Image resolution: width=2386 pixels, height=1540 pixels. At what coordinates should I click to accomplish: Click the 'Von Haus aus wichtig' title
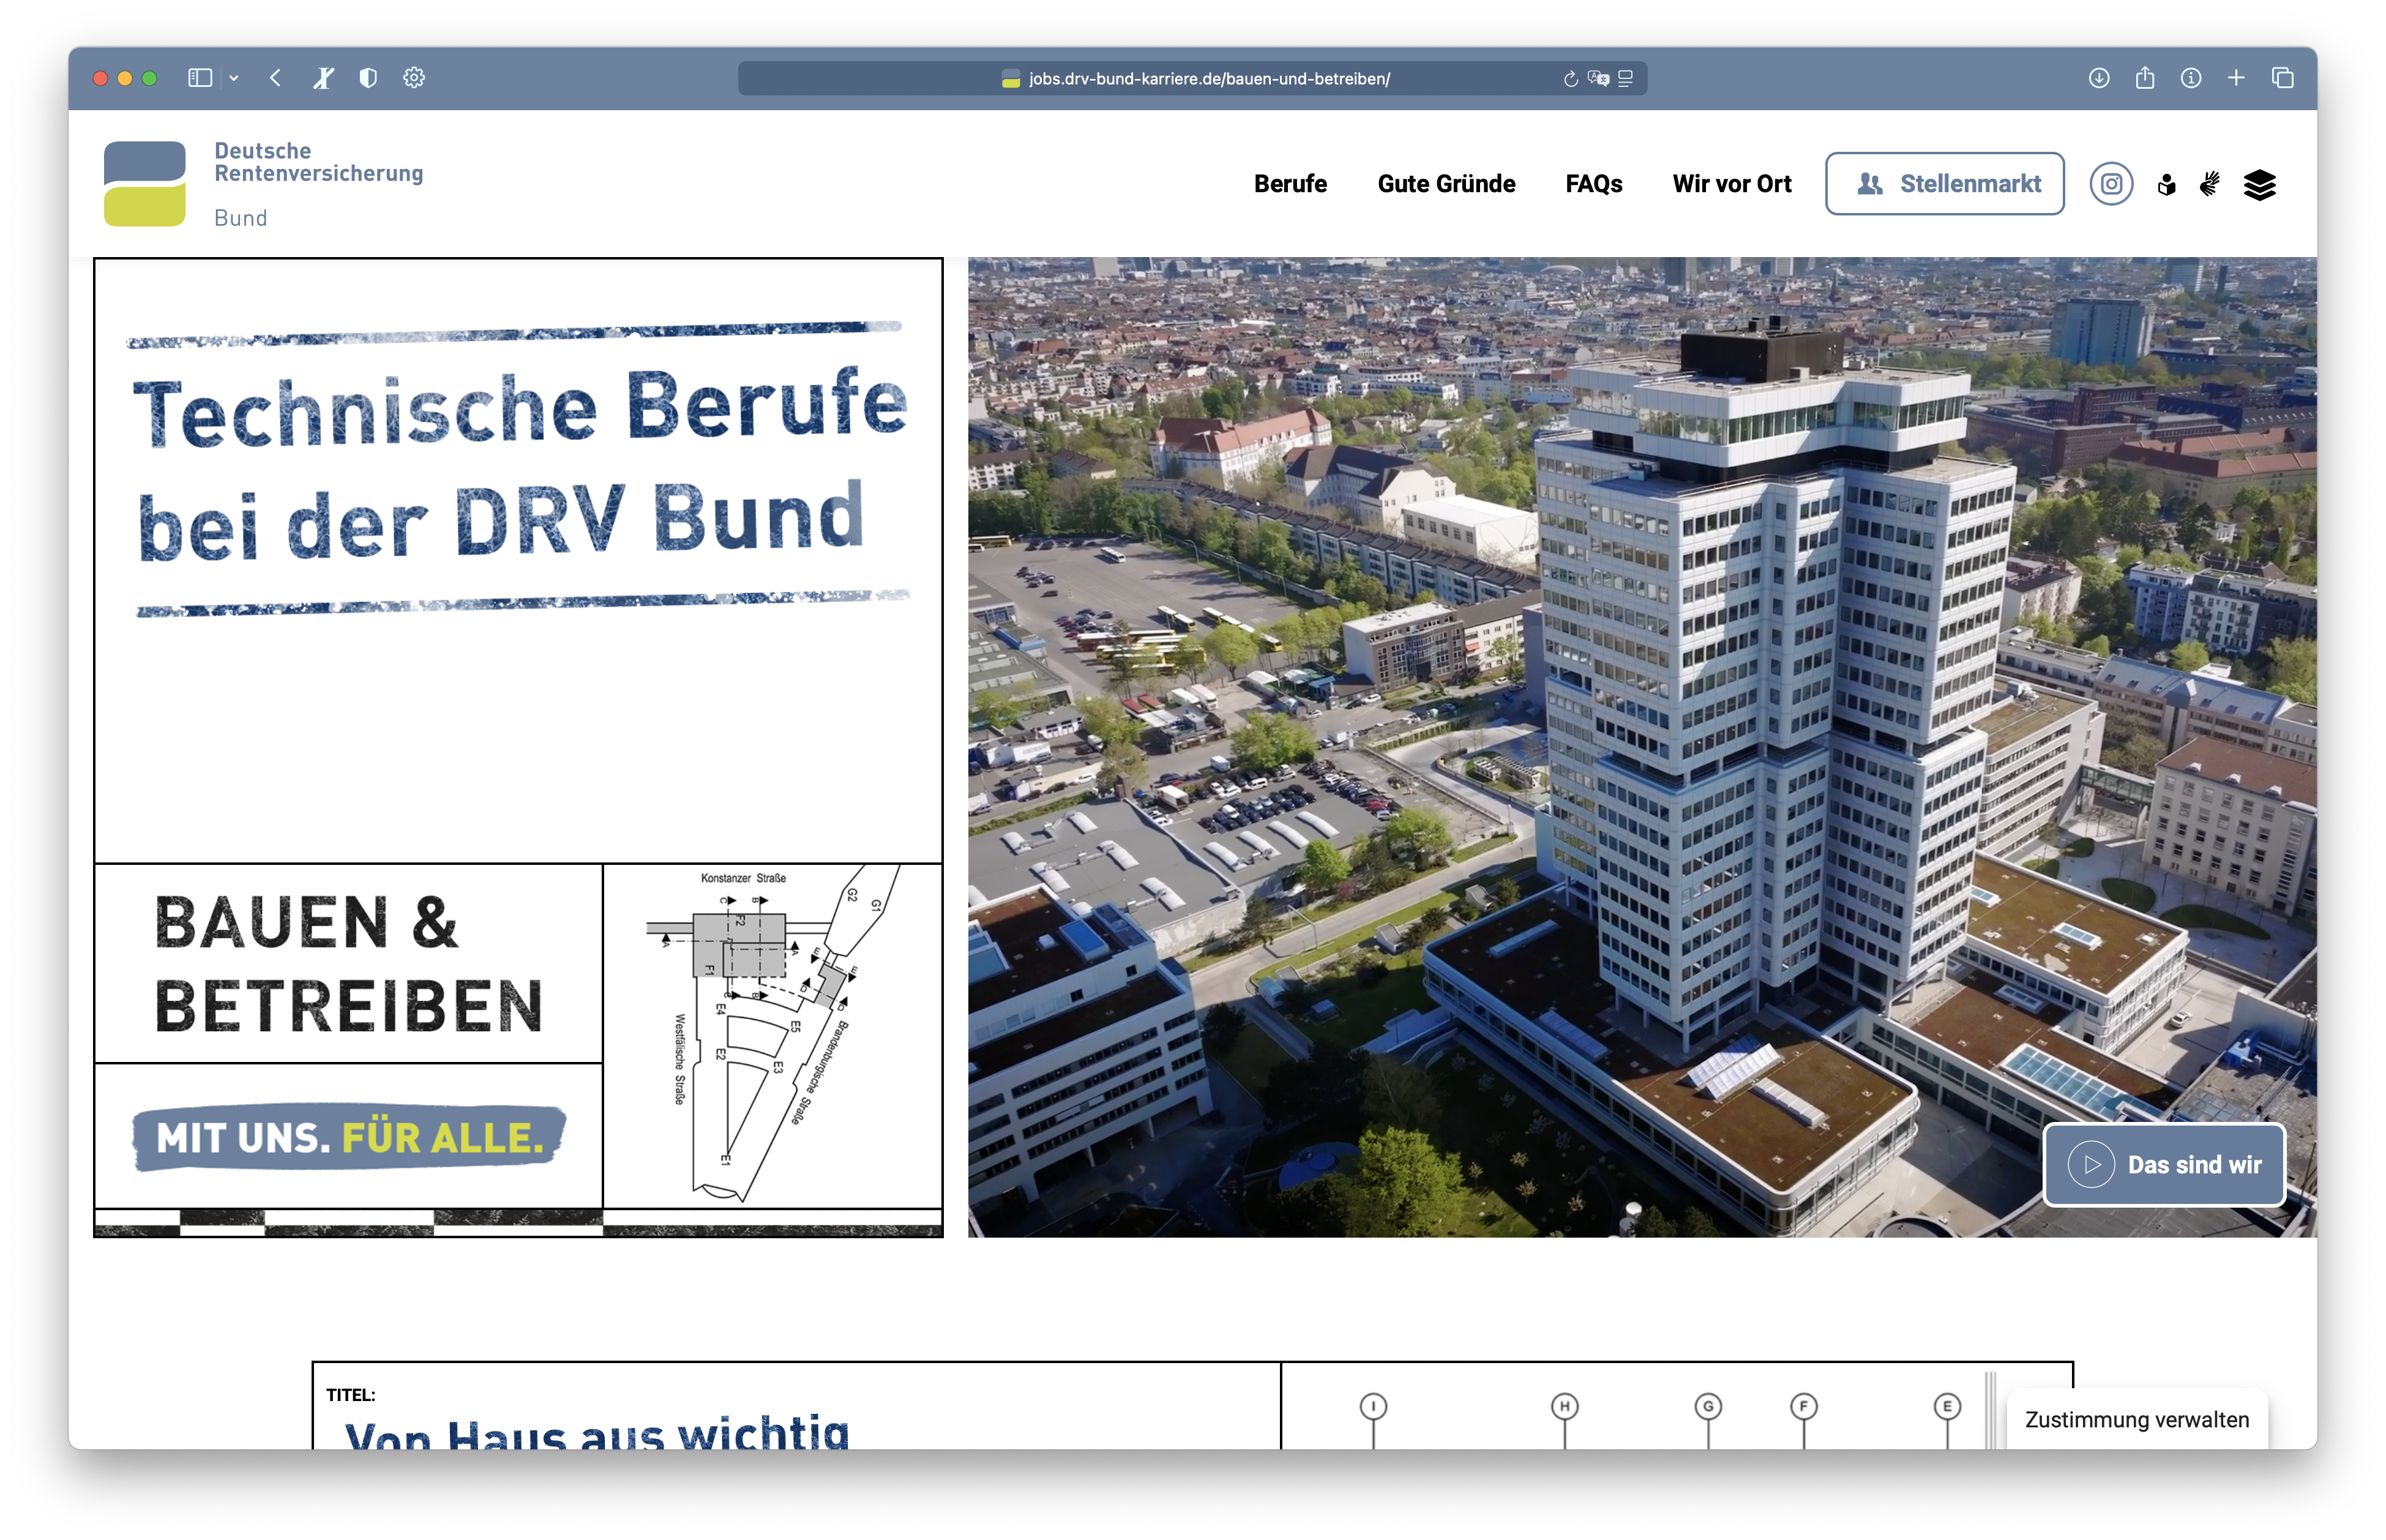[597, 1432]
